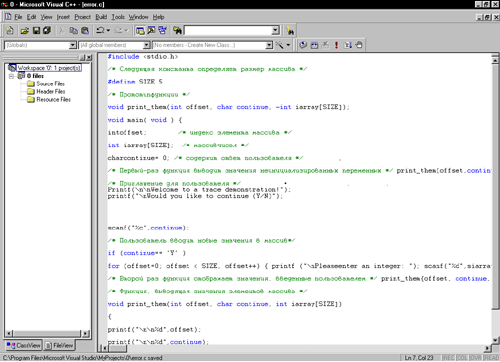Open the WizardBar actions dropdown arrow
The height and width of the screenshot is (362, 500).
(288, 45)
